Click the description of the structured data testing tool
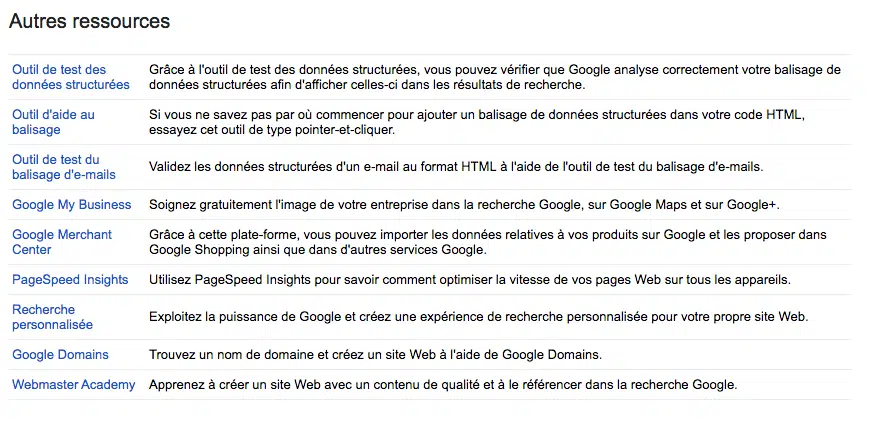The width and height of the screenshot is (876, 421). point(495,77)
